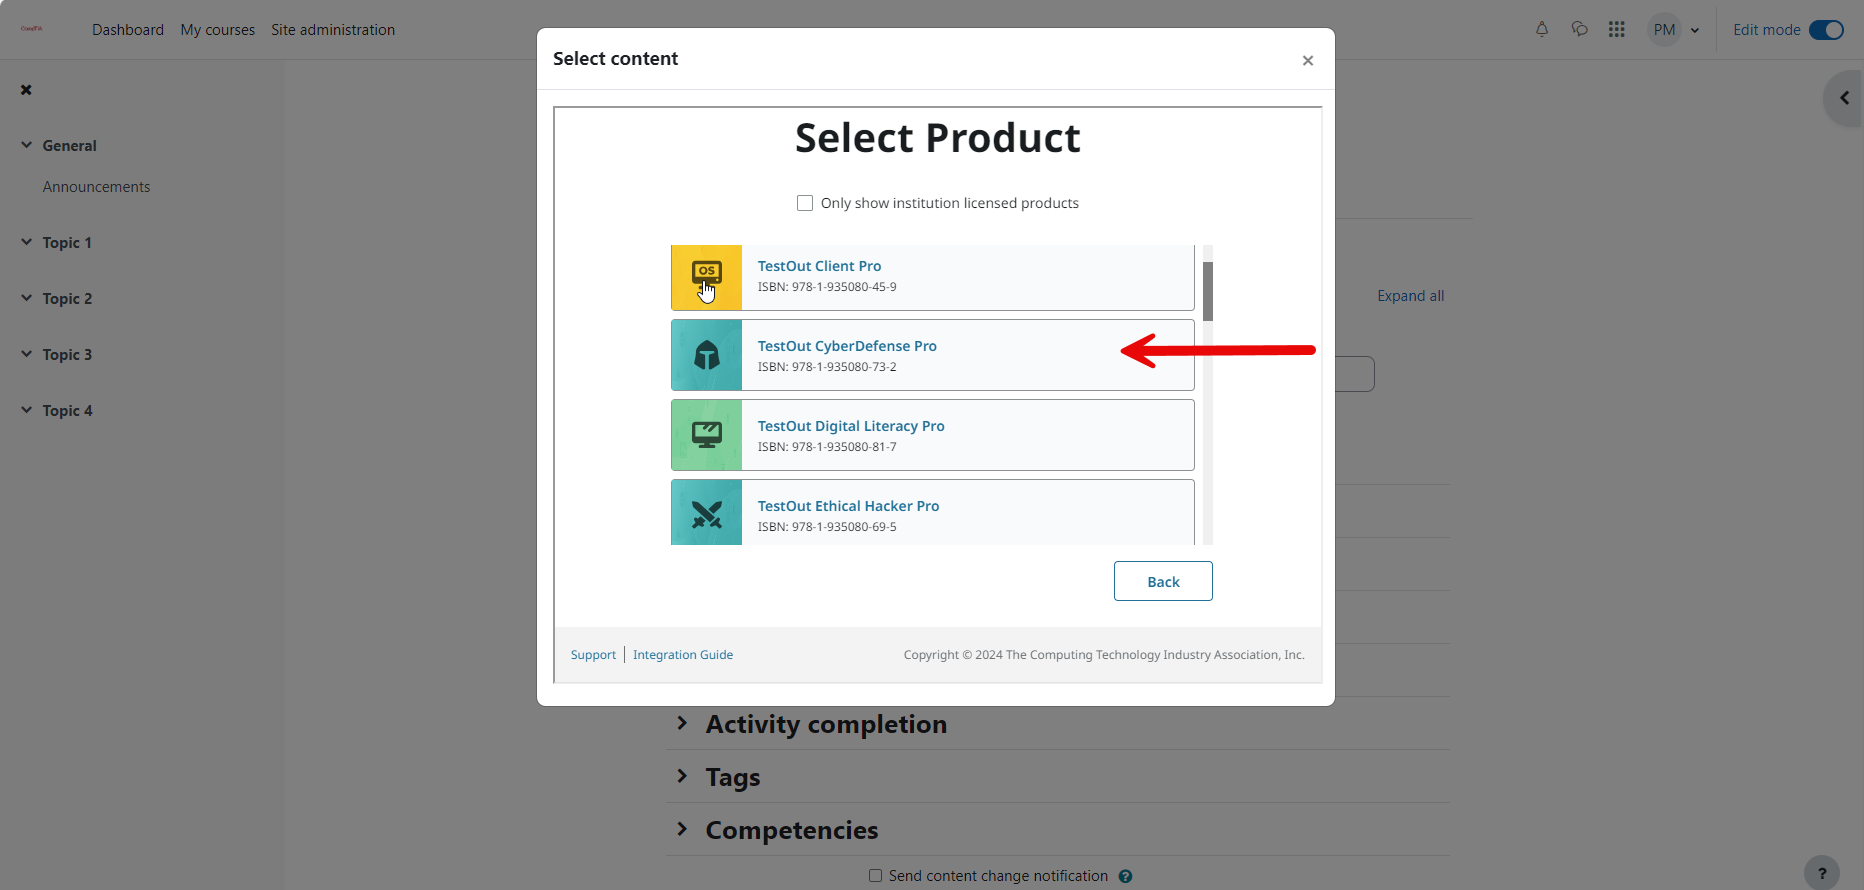Viewport: 1864px width, 890px height.
Task: Click the help question mark icon
Action: (x=1822, y=872)
